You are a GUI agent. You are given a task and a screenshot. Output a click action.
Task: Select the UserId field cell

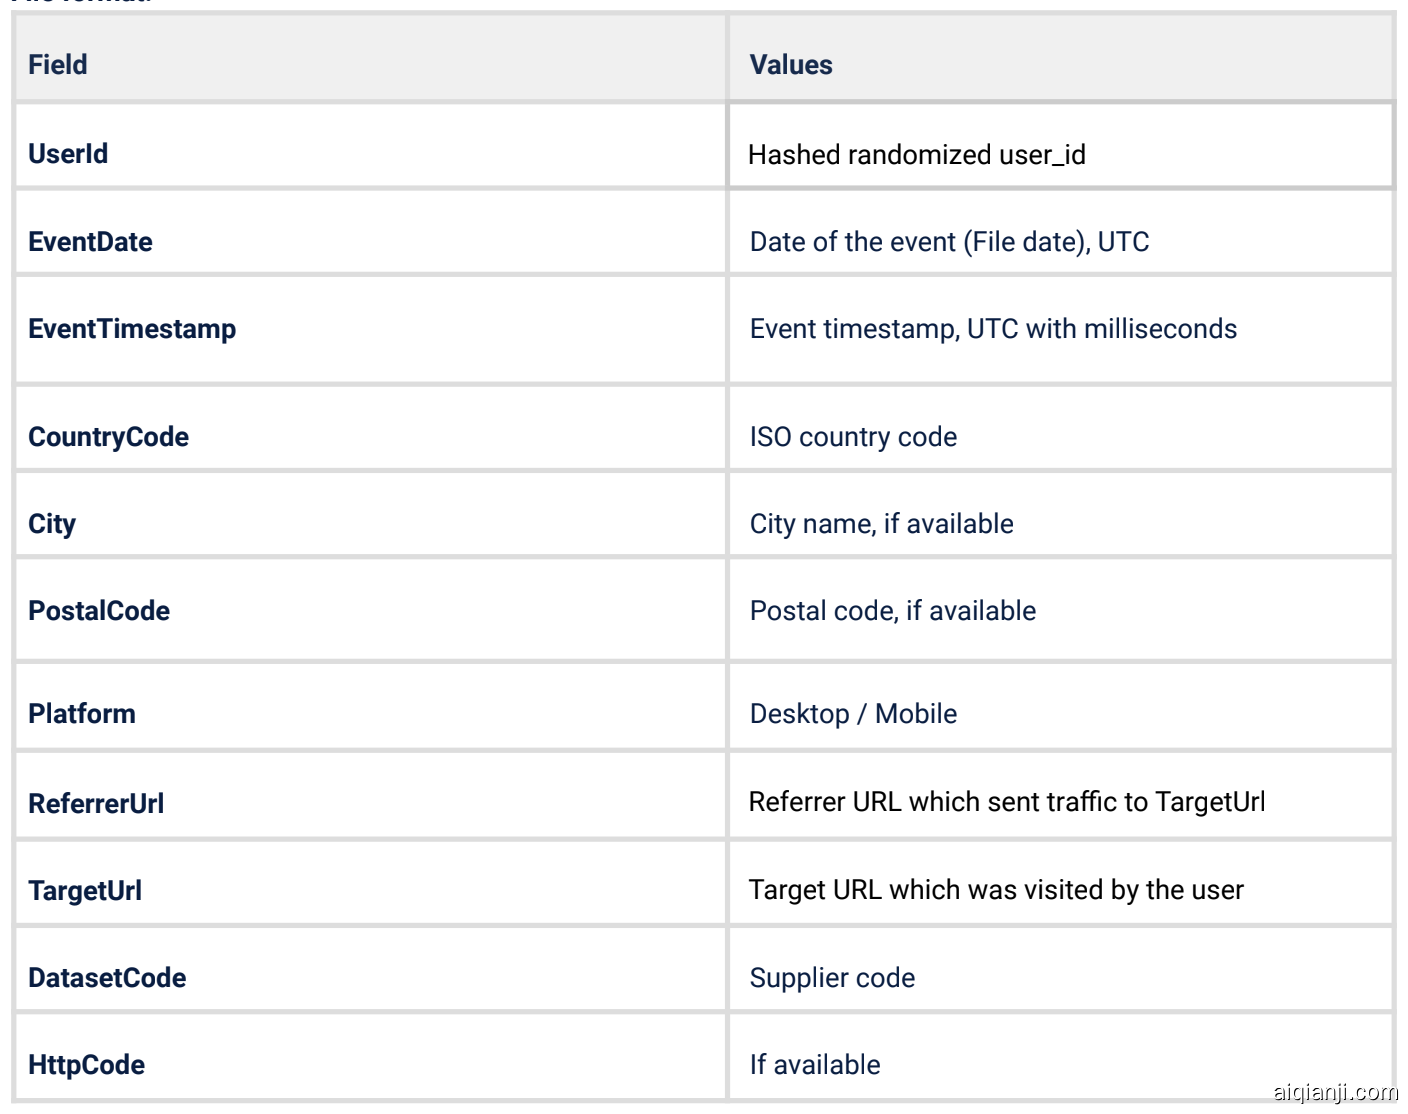click(68, 154)
